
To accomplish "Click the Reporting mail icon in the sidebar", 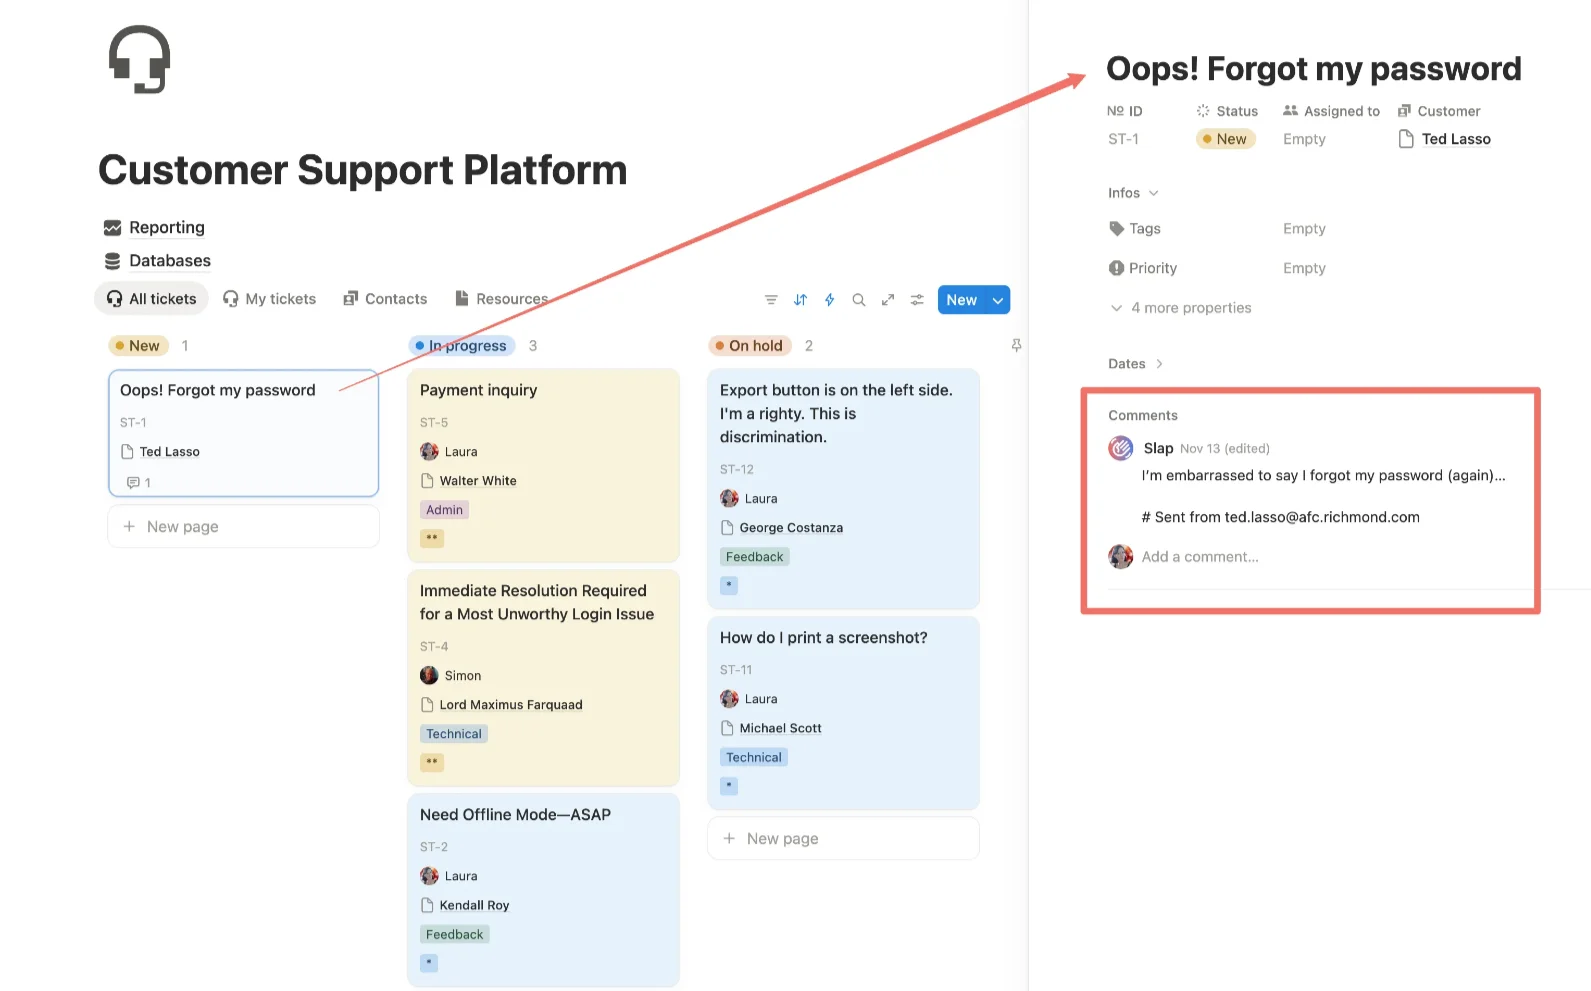I will tap(112, 227).
